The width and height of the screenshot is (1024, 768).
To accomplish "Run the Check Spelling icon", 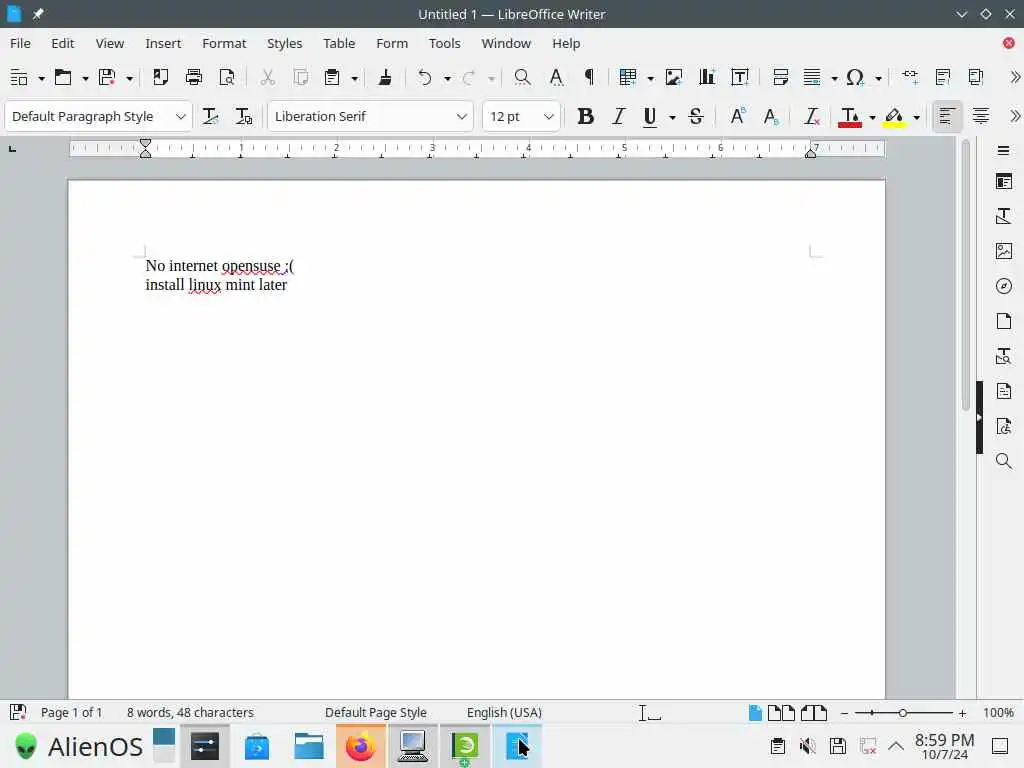I will pos(556,78).
